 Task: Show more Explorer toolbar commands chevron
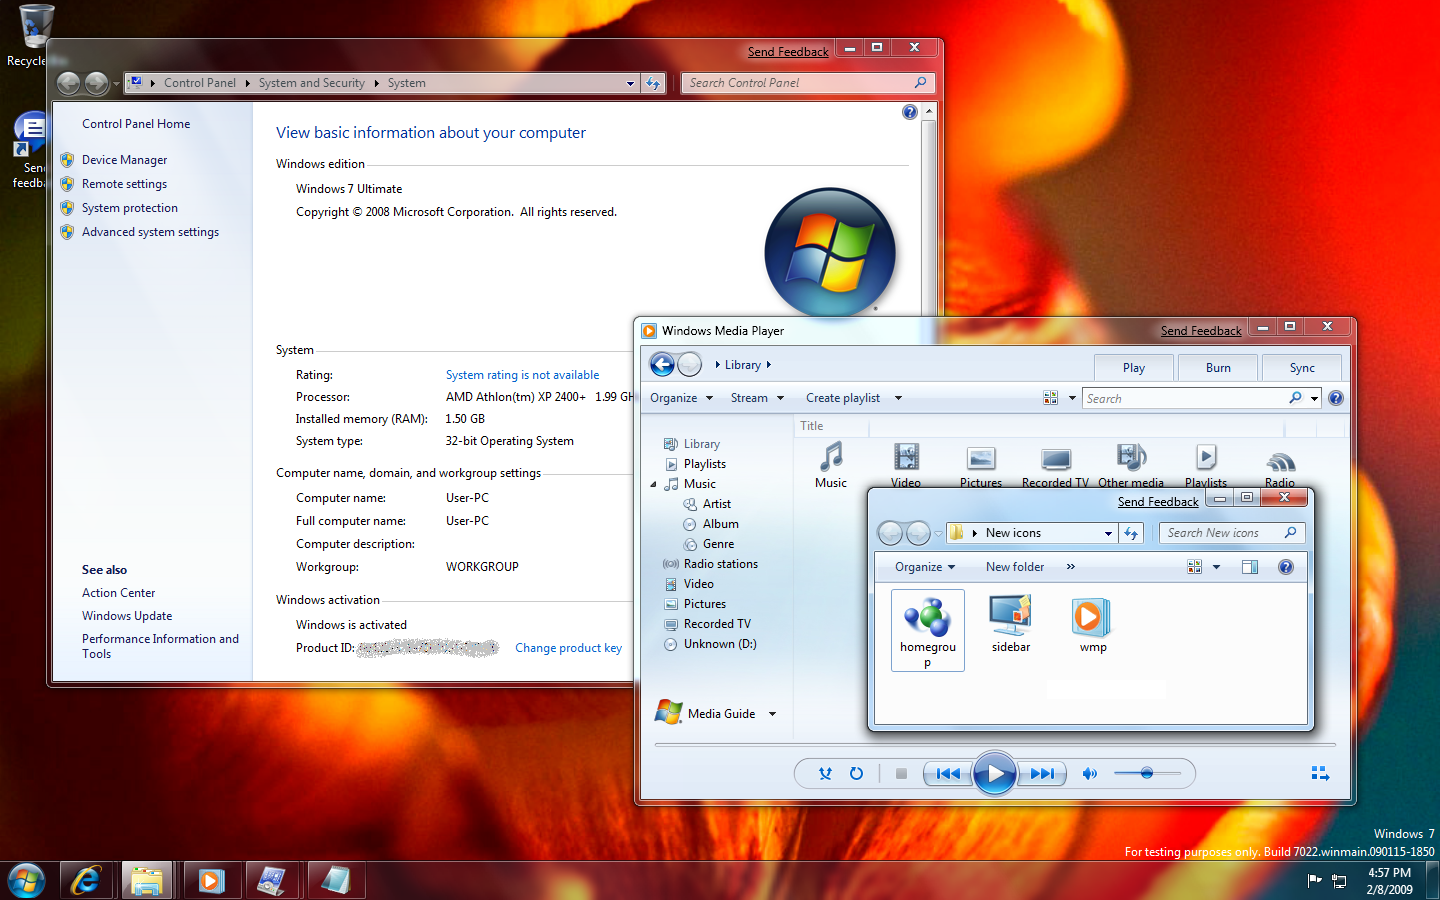1071,567
